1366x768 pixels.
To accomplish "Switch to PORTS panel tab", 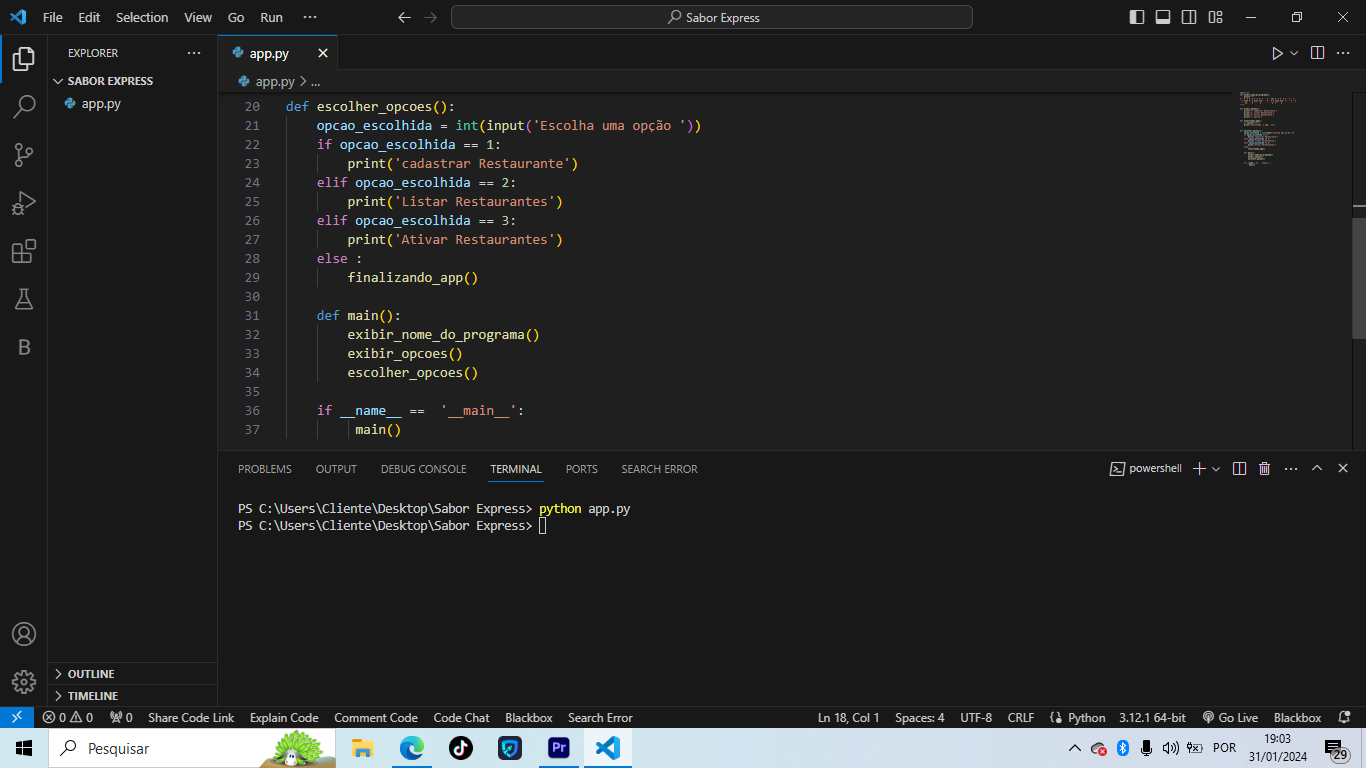I will [581, 469].
